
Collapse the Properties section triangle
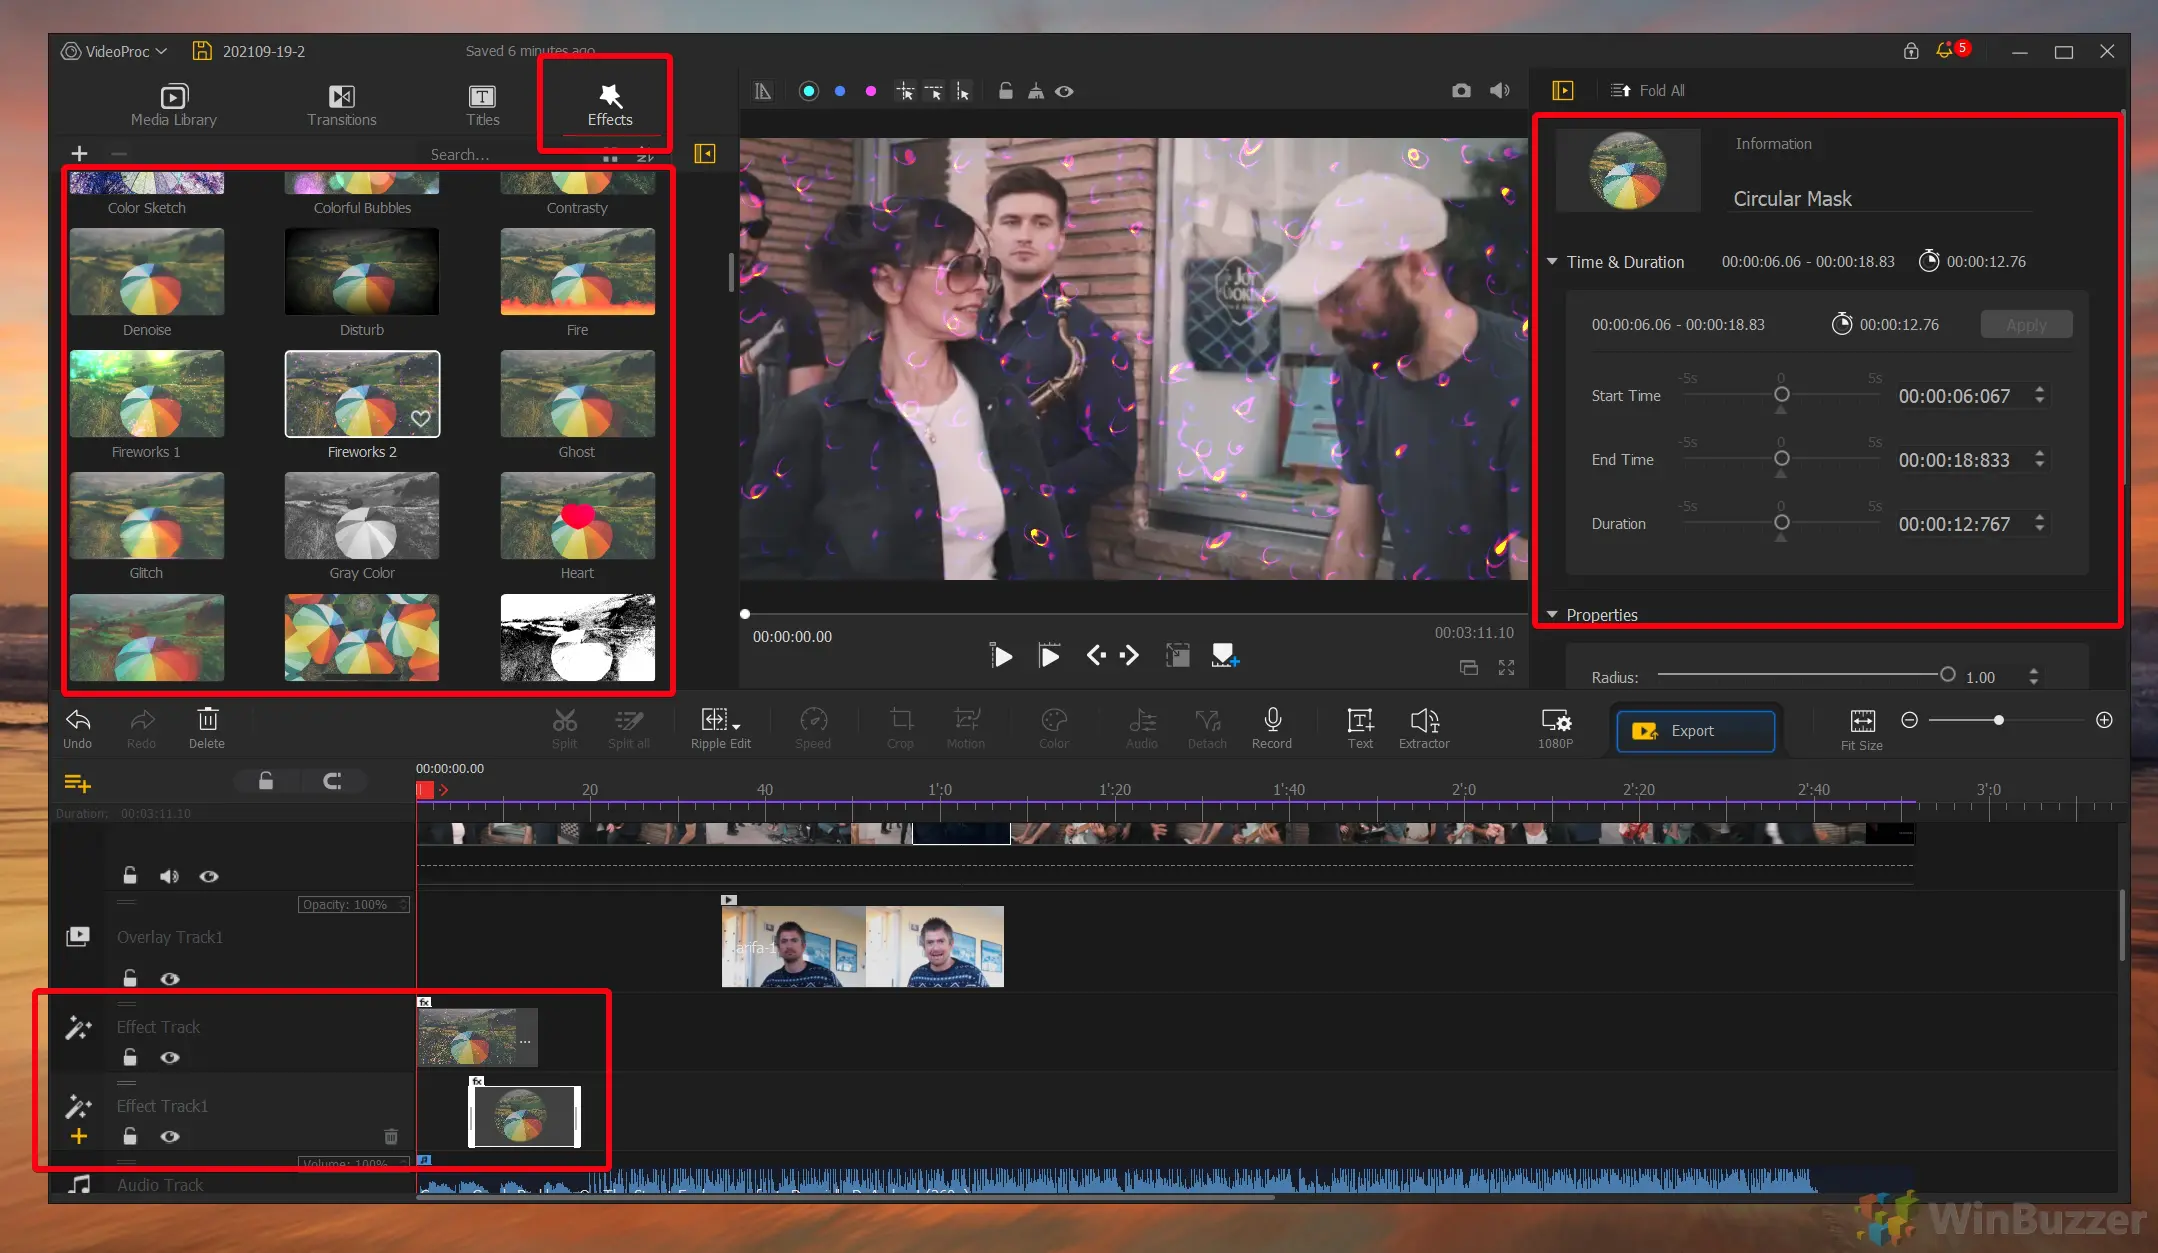tap(1552, 615)
